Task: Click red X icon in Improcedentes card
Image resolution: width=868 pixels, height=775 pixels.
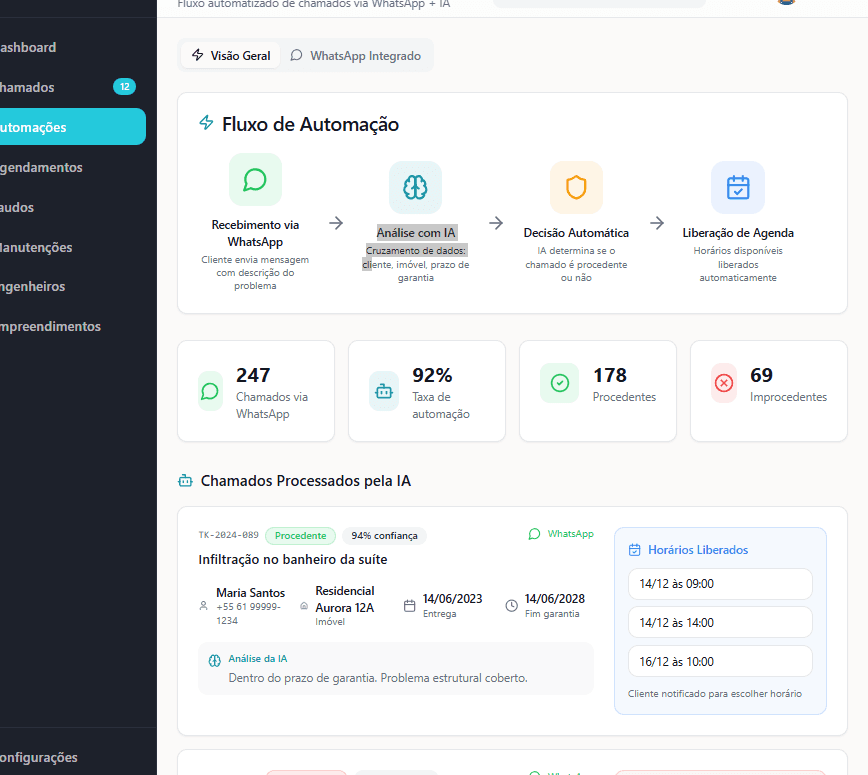Action: (724, 383)
